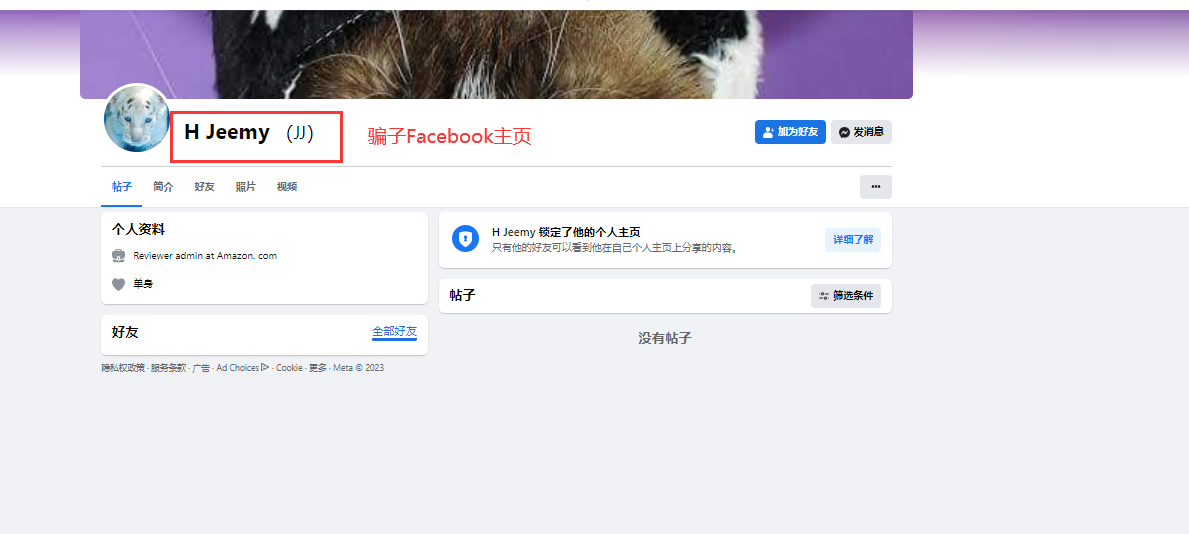Screen dimensions: 1189x534
Task: Open the 服务条款 footer link
Action: (x=168, y=368)
